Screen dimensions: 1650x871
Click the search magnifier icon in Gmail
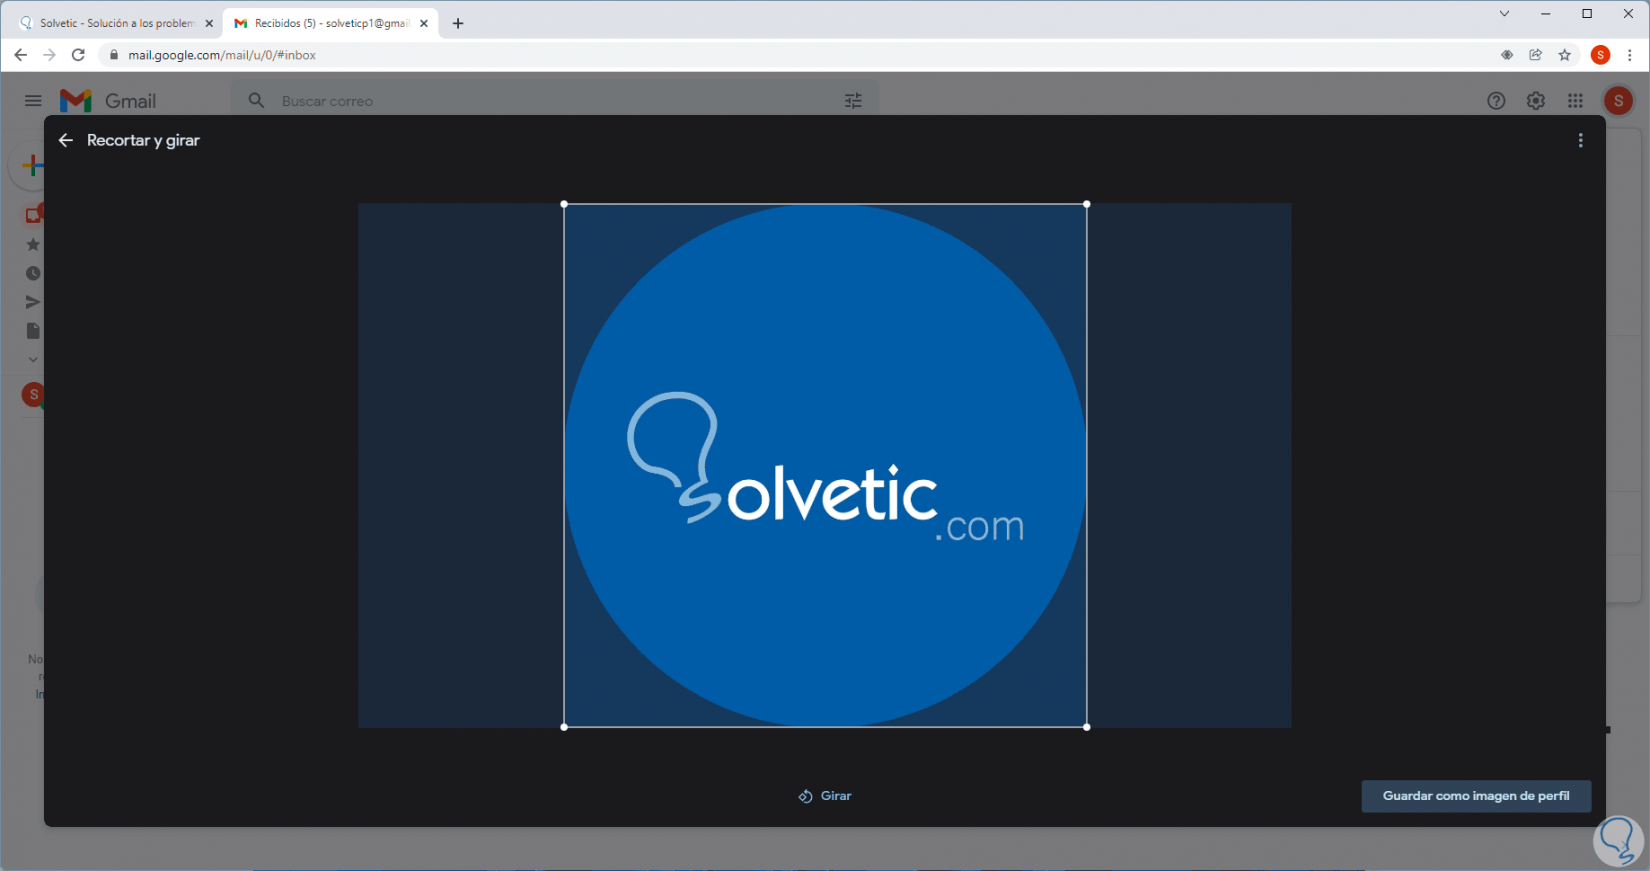tap(257, 101)
